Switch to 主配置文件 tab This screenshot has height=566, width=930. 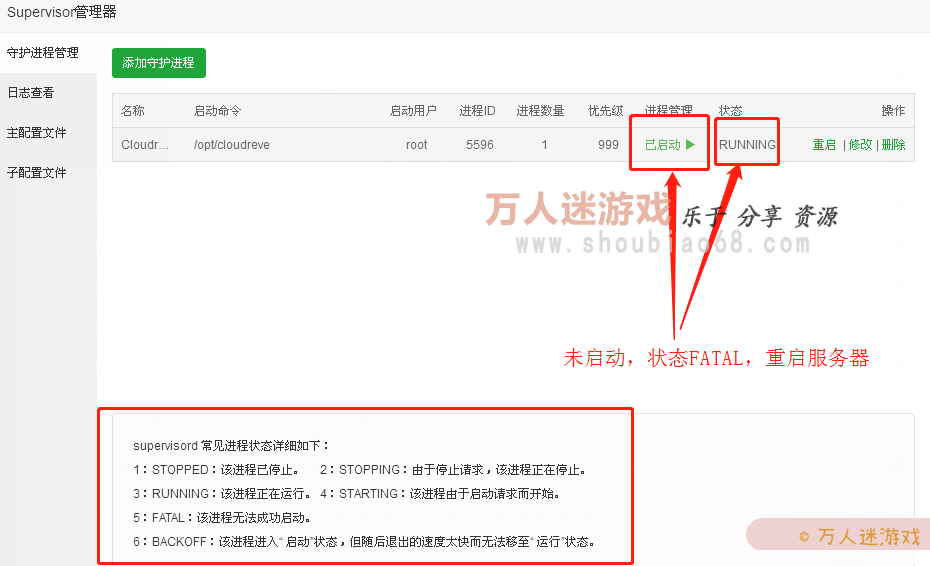[x=37, y=132]
